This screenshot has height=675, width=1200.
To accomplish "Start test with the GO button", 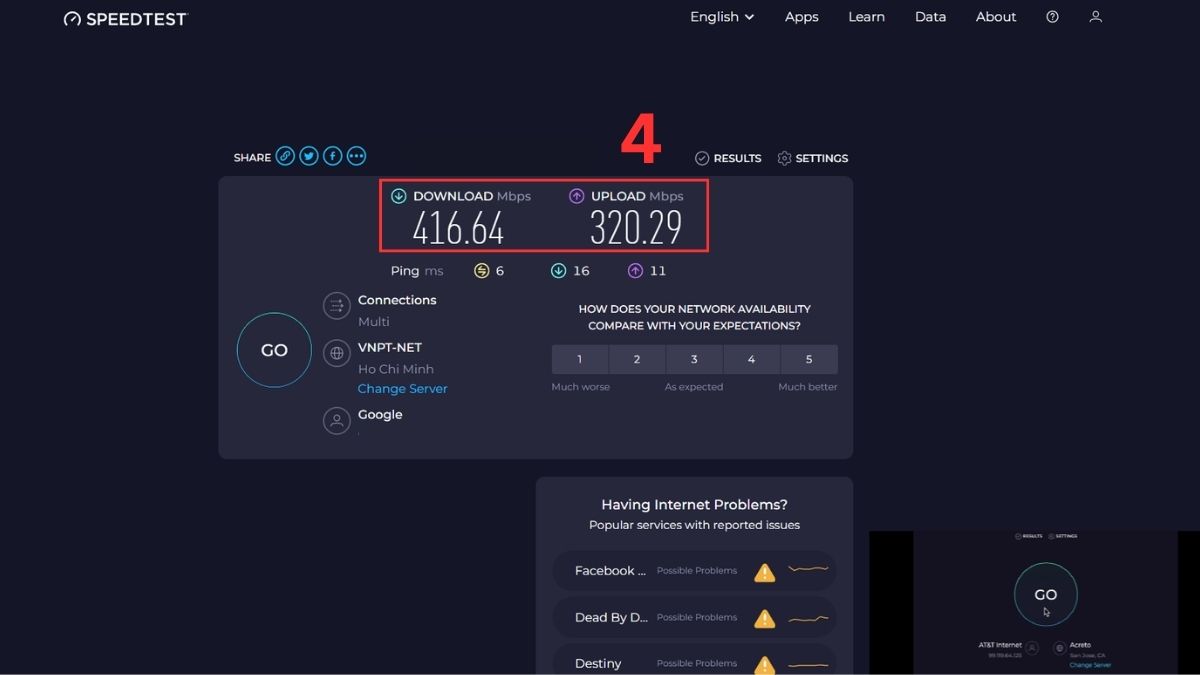I will coord(274,350).
